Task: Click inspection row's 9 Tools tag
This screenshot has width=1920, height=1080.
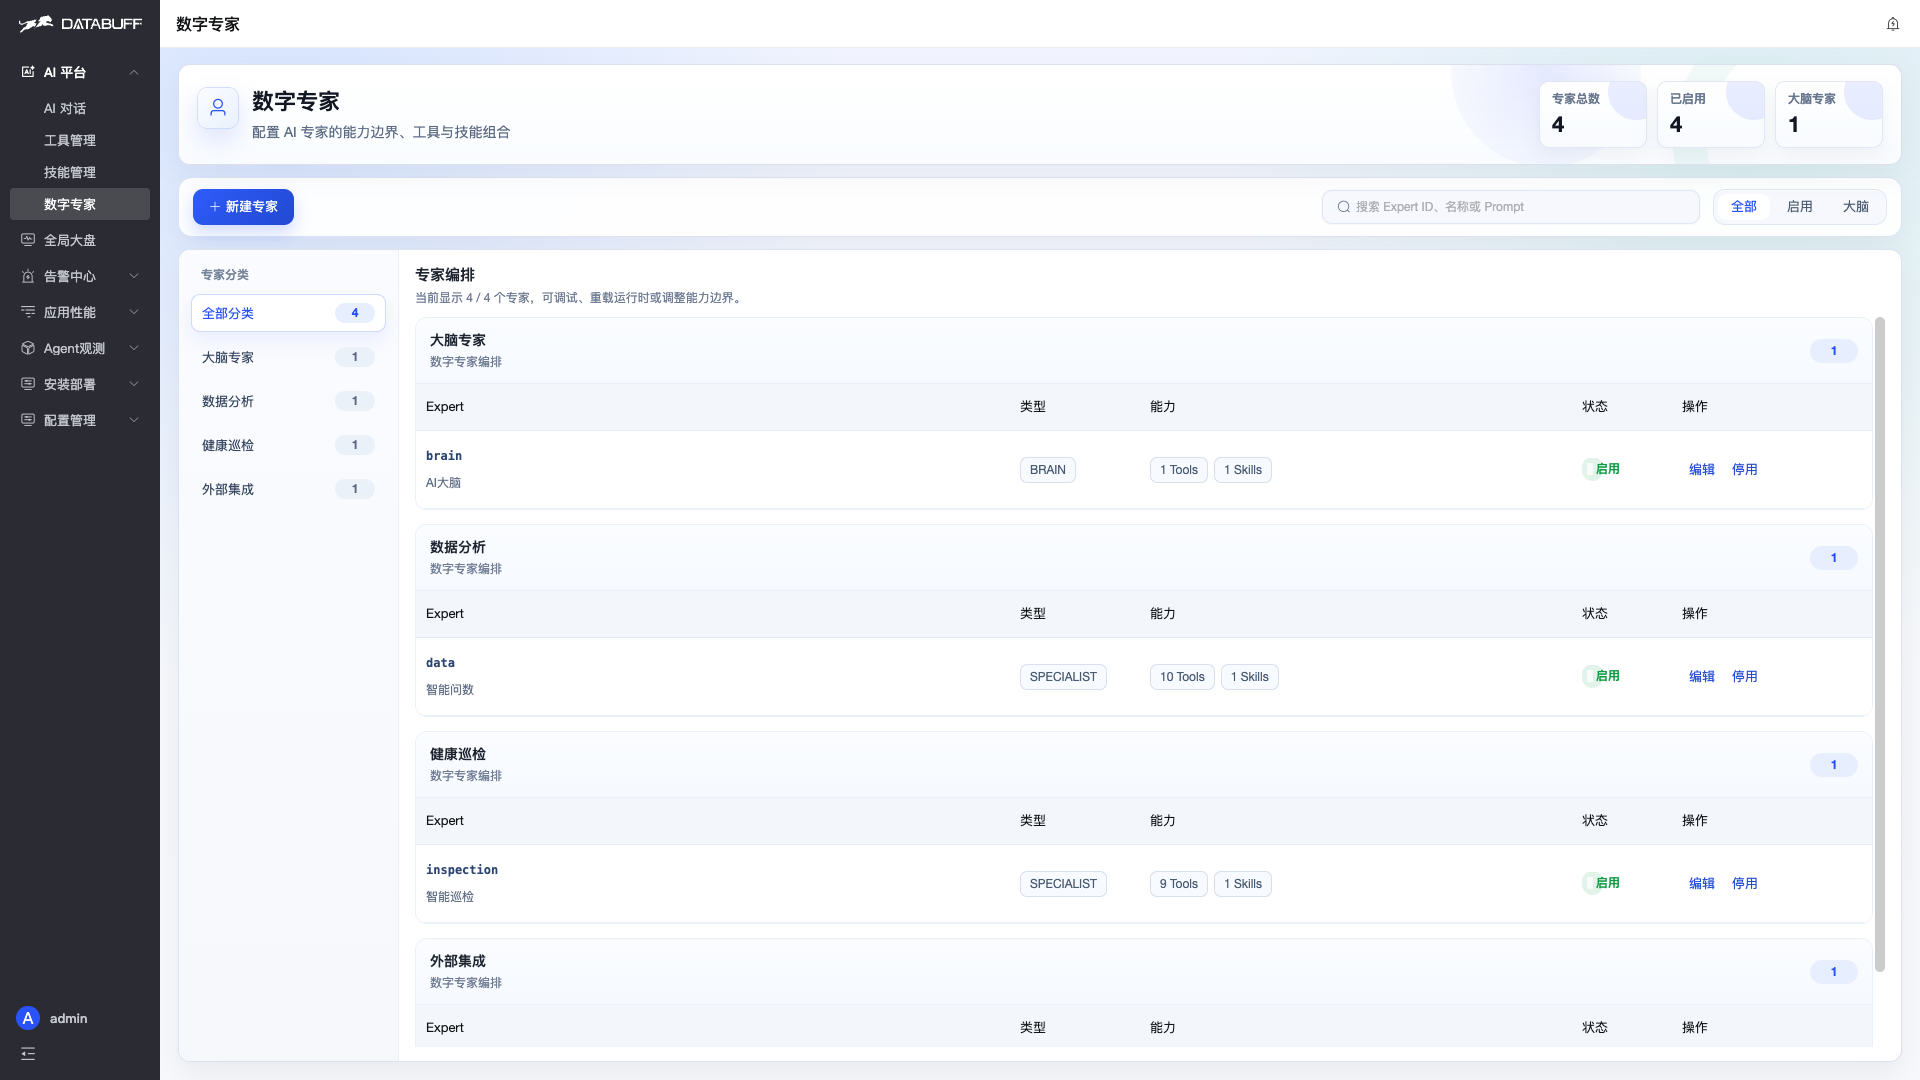Action: point(1179,884)
